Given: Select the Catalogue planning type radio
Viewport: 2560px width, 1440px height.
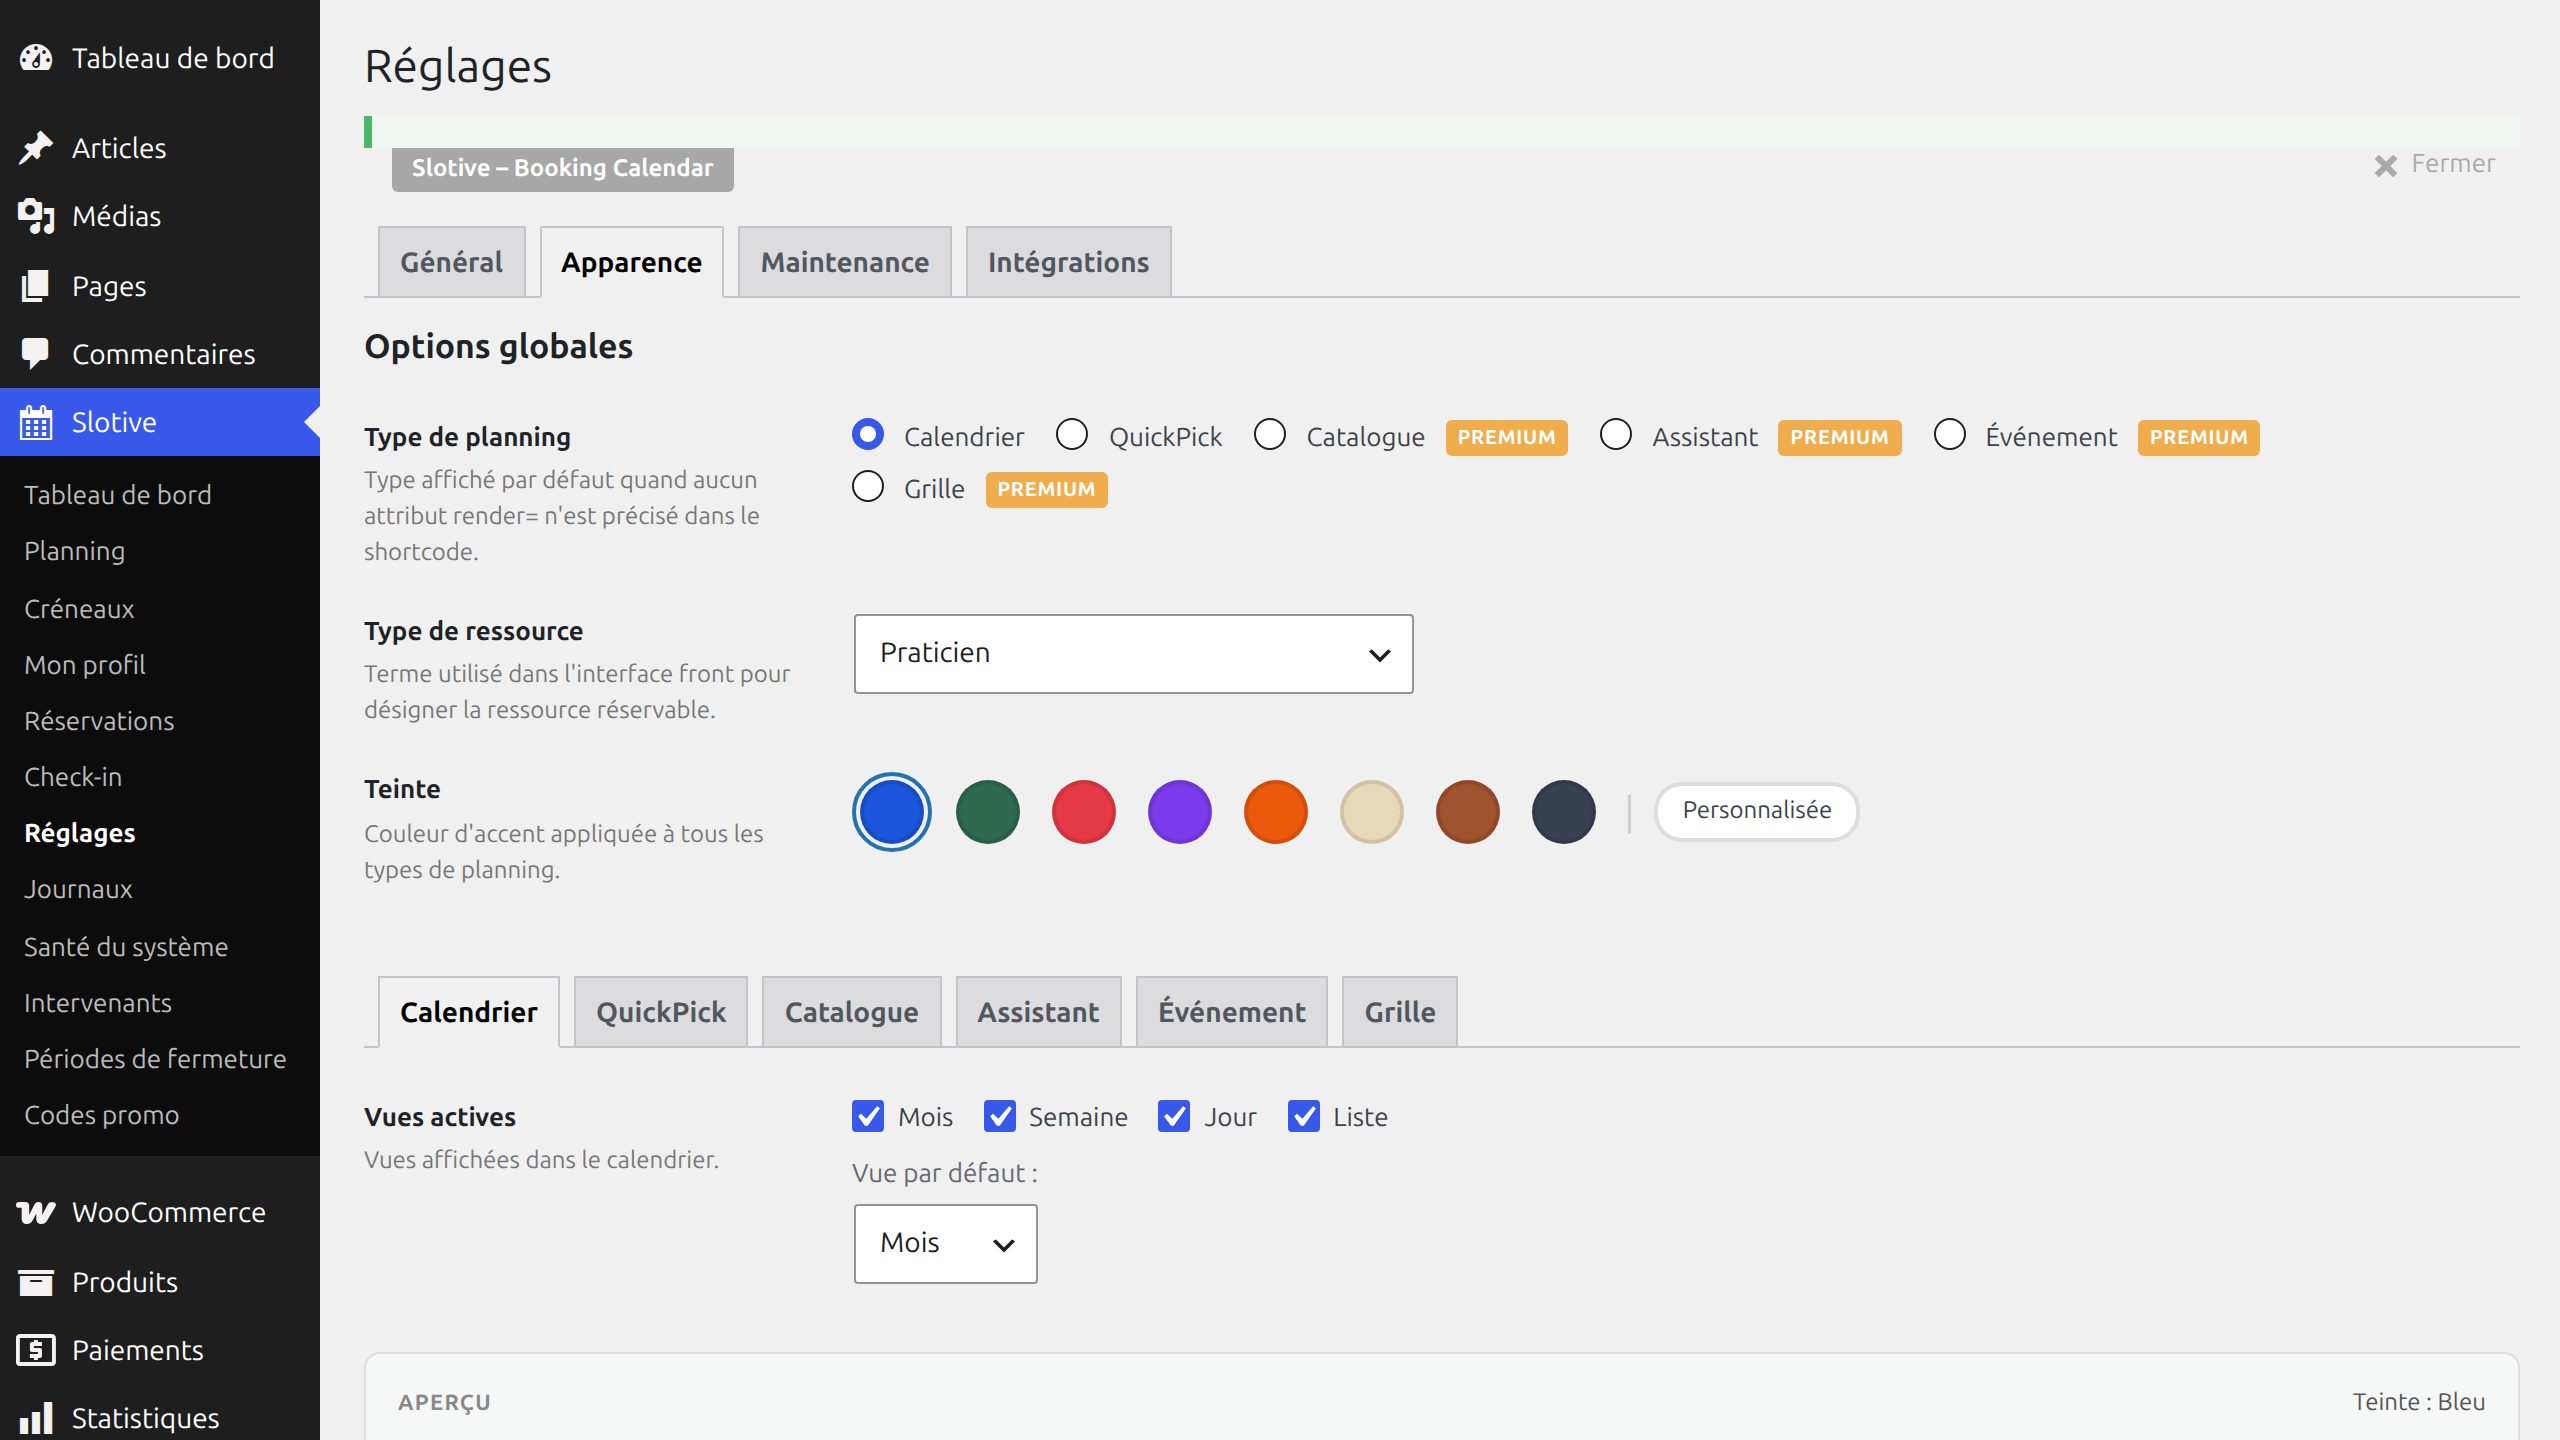Looking at the screenshot, I should (x=1270, y=435).
